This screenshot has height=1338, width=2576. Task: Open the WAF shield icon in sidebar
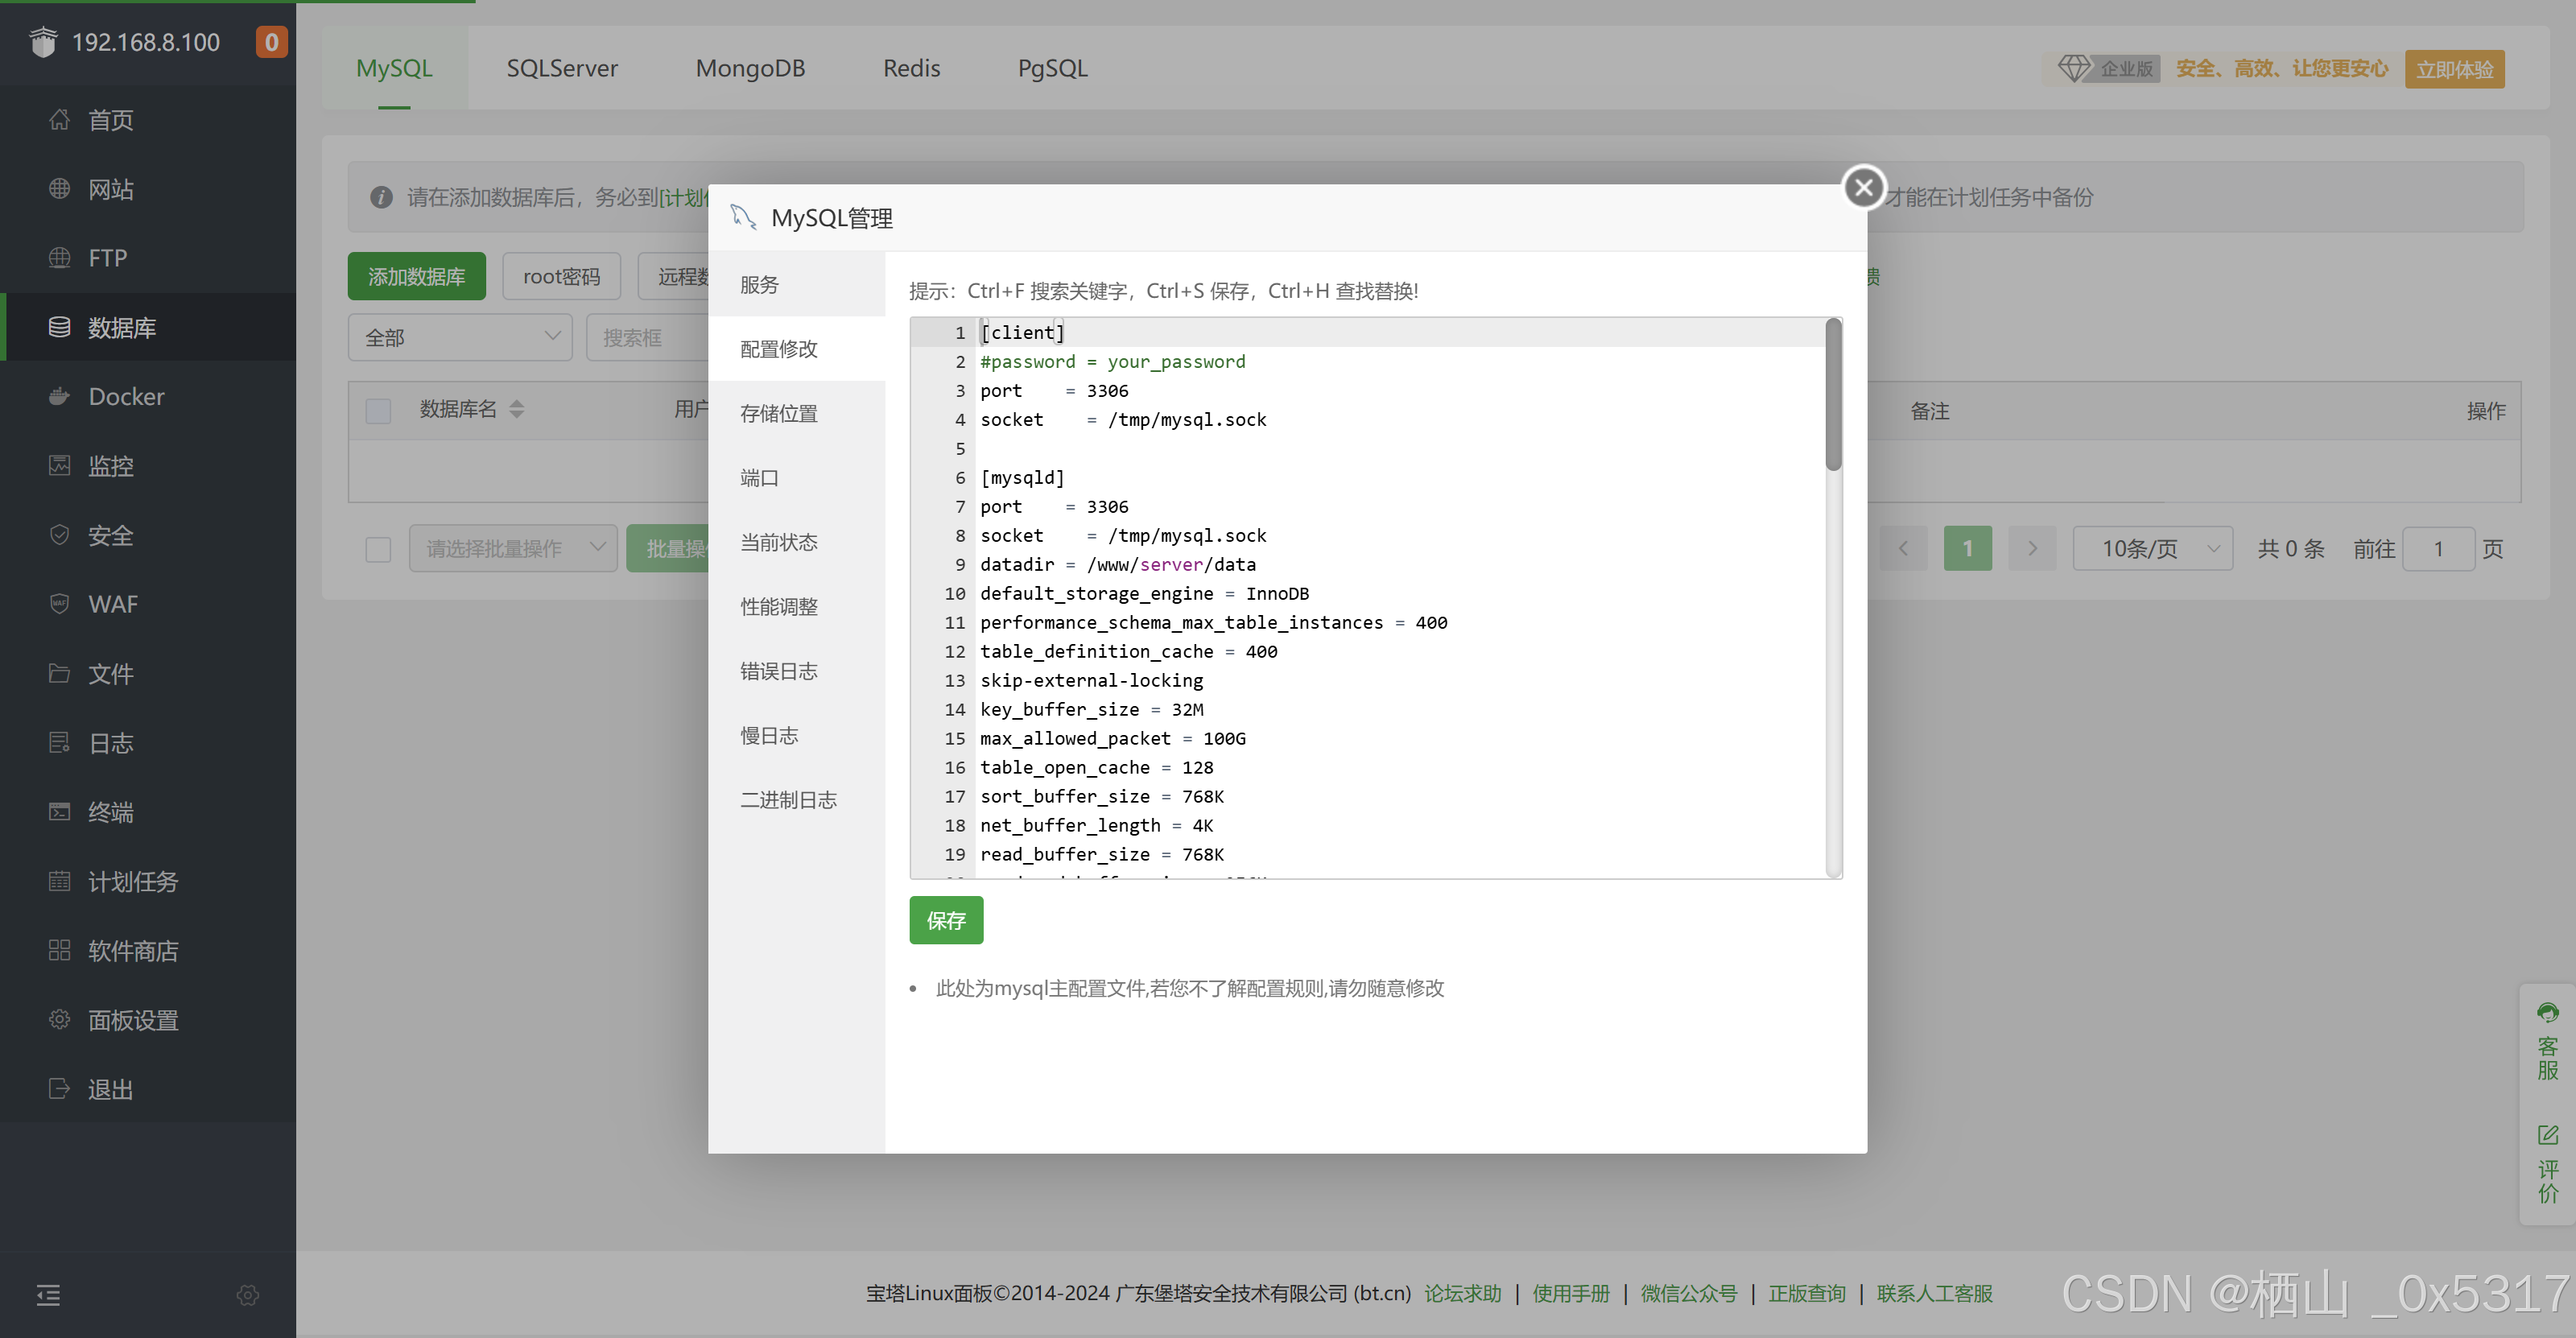[59, 604]
